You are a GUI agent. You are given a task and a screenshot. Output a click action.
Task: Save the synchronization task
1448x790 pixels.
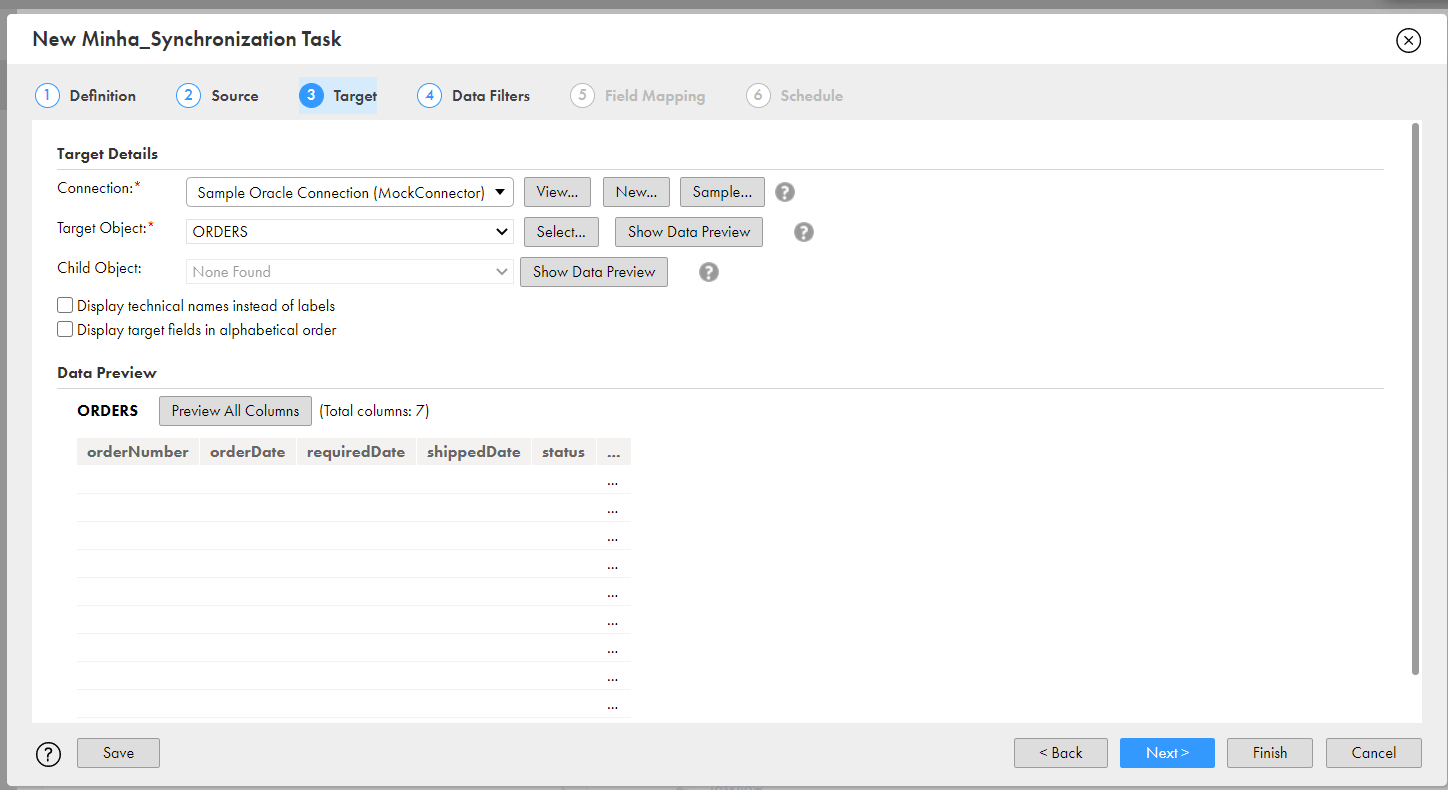(x=118, y=753)
